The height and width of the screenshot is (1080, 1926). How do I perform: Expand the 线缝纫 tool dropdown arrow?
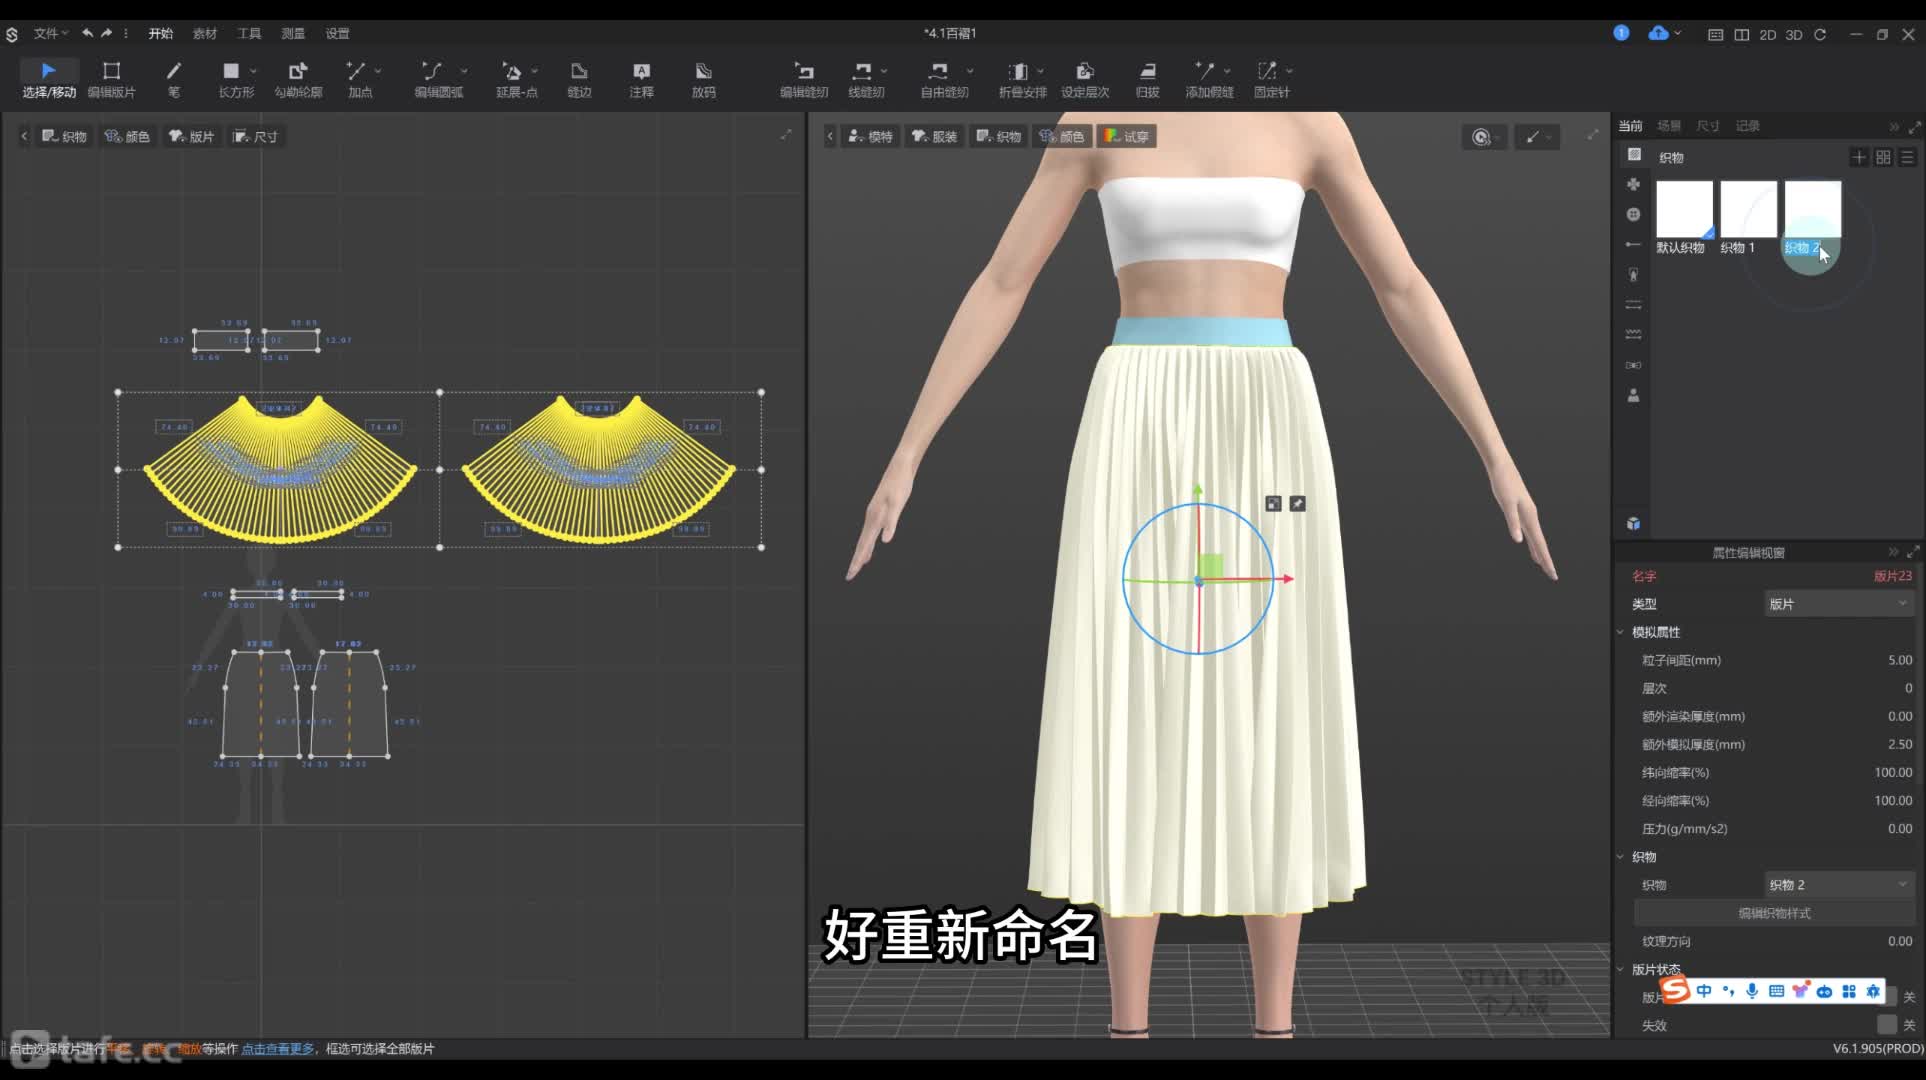pyautogui.click(x=885, y=71)
